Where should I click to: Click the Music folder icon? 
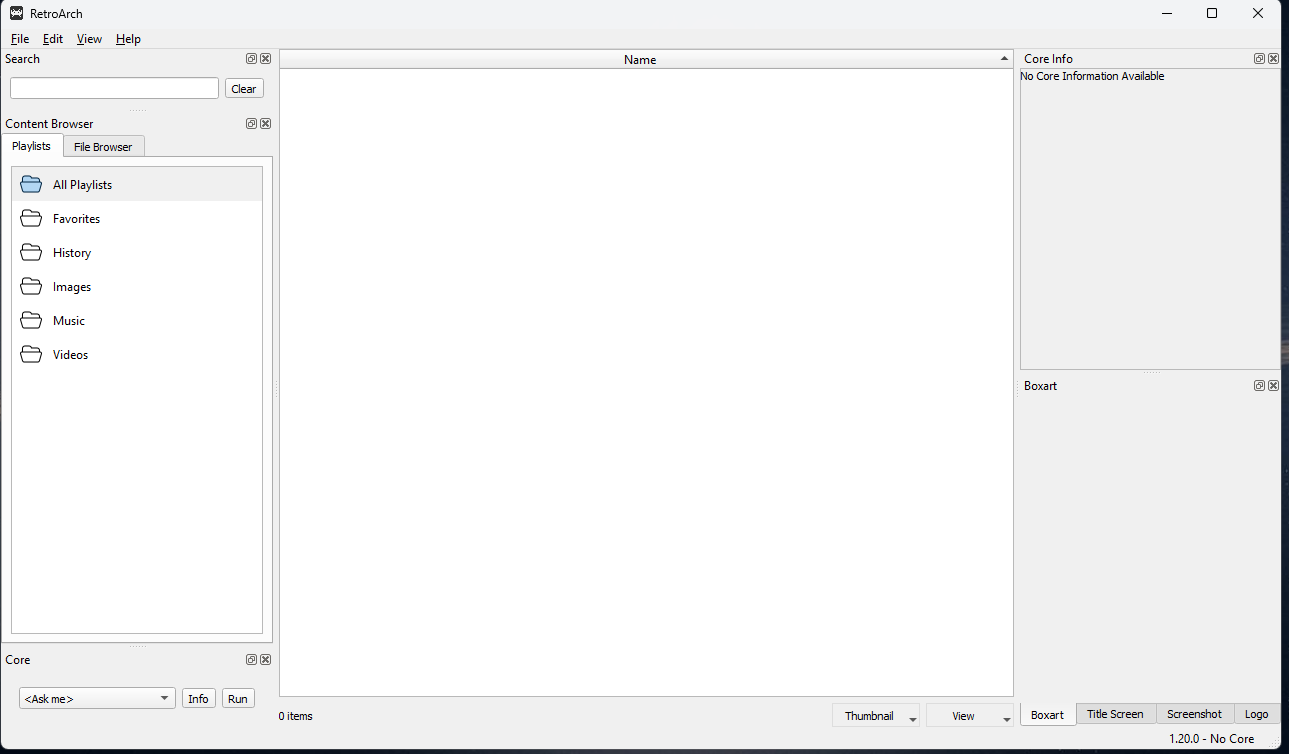click(31, 321)
